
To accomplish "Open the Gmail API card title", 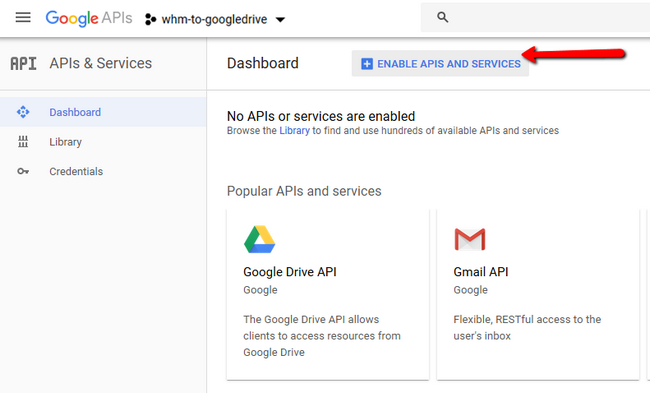I will (x=481, y=272).
